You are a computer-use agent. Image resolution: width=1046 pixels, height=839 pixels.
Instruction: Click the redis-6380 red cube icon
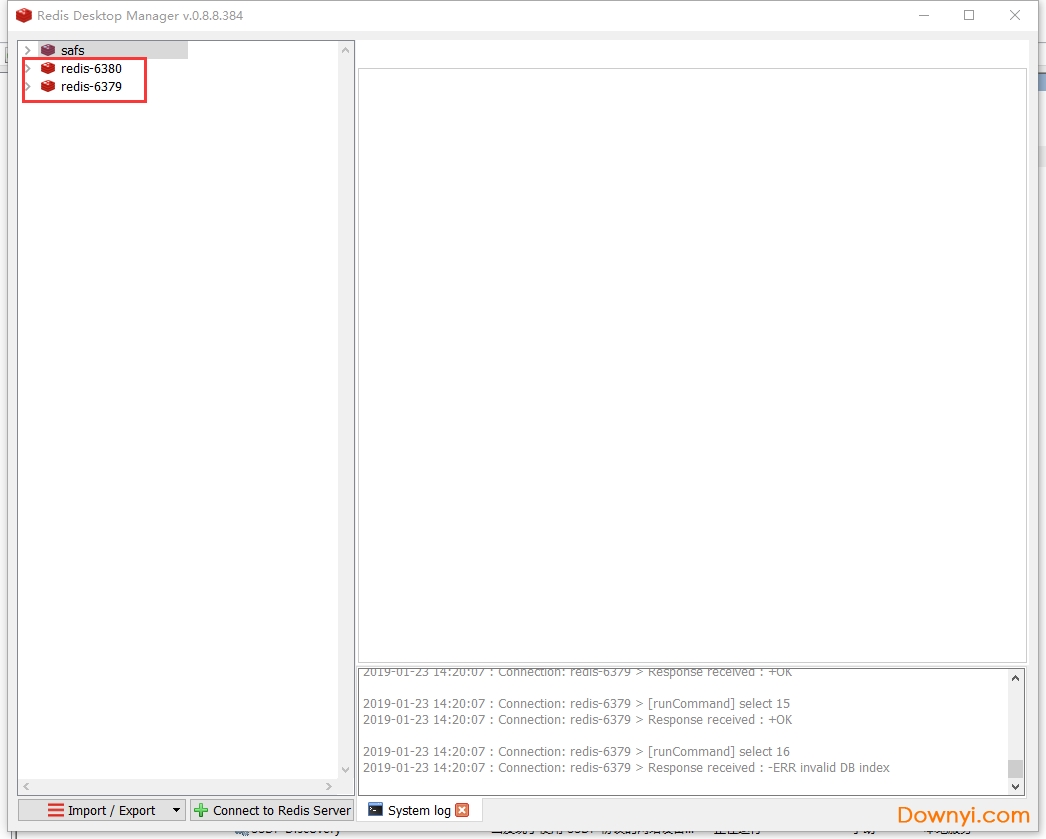48,69
